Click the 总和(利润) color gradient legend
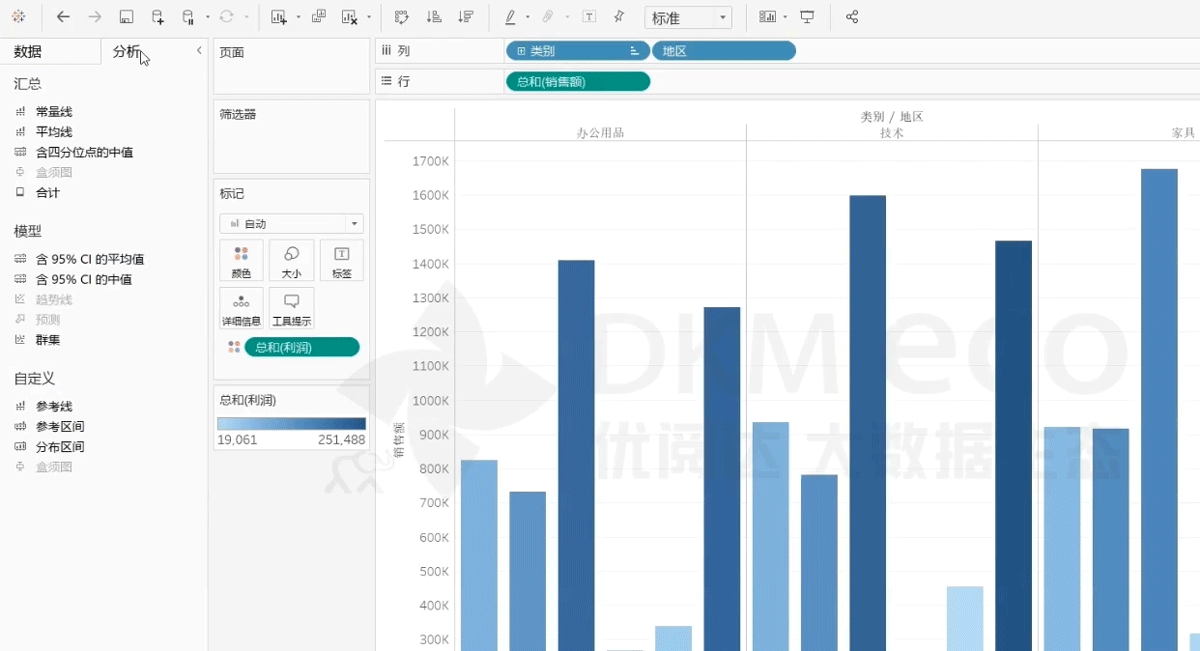Screen dimensions: 1200x651 click(291, 424)
